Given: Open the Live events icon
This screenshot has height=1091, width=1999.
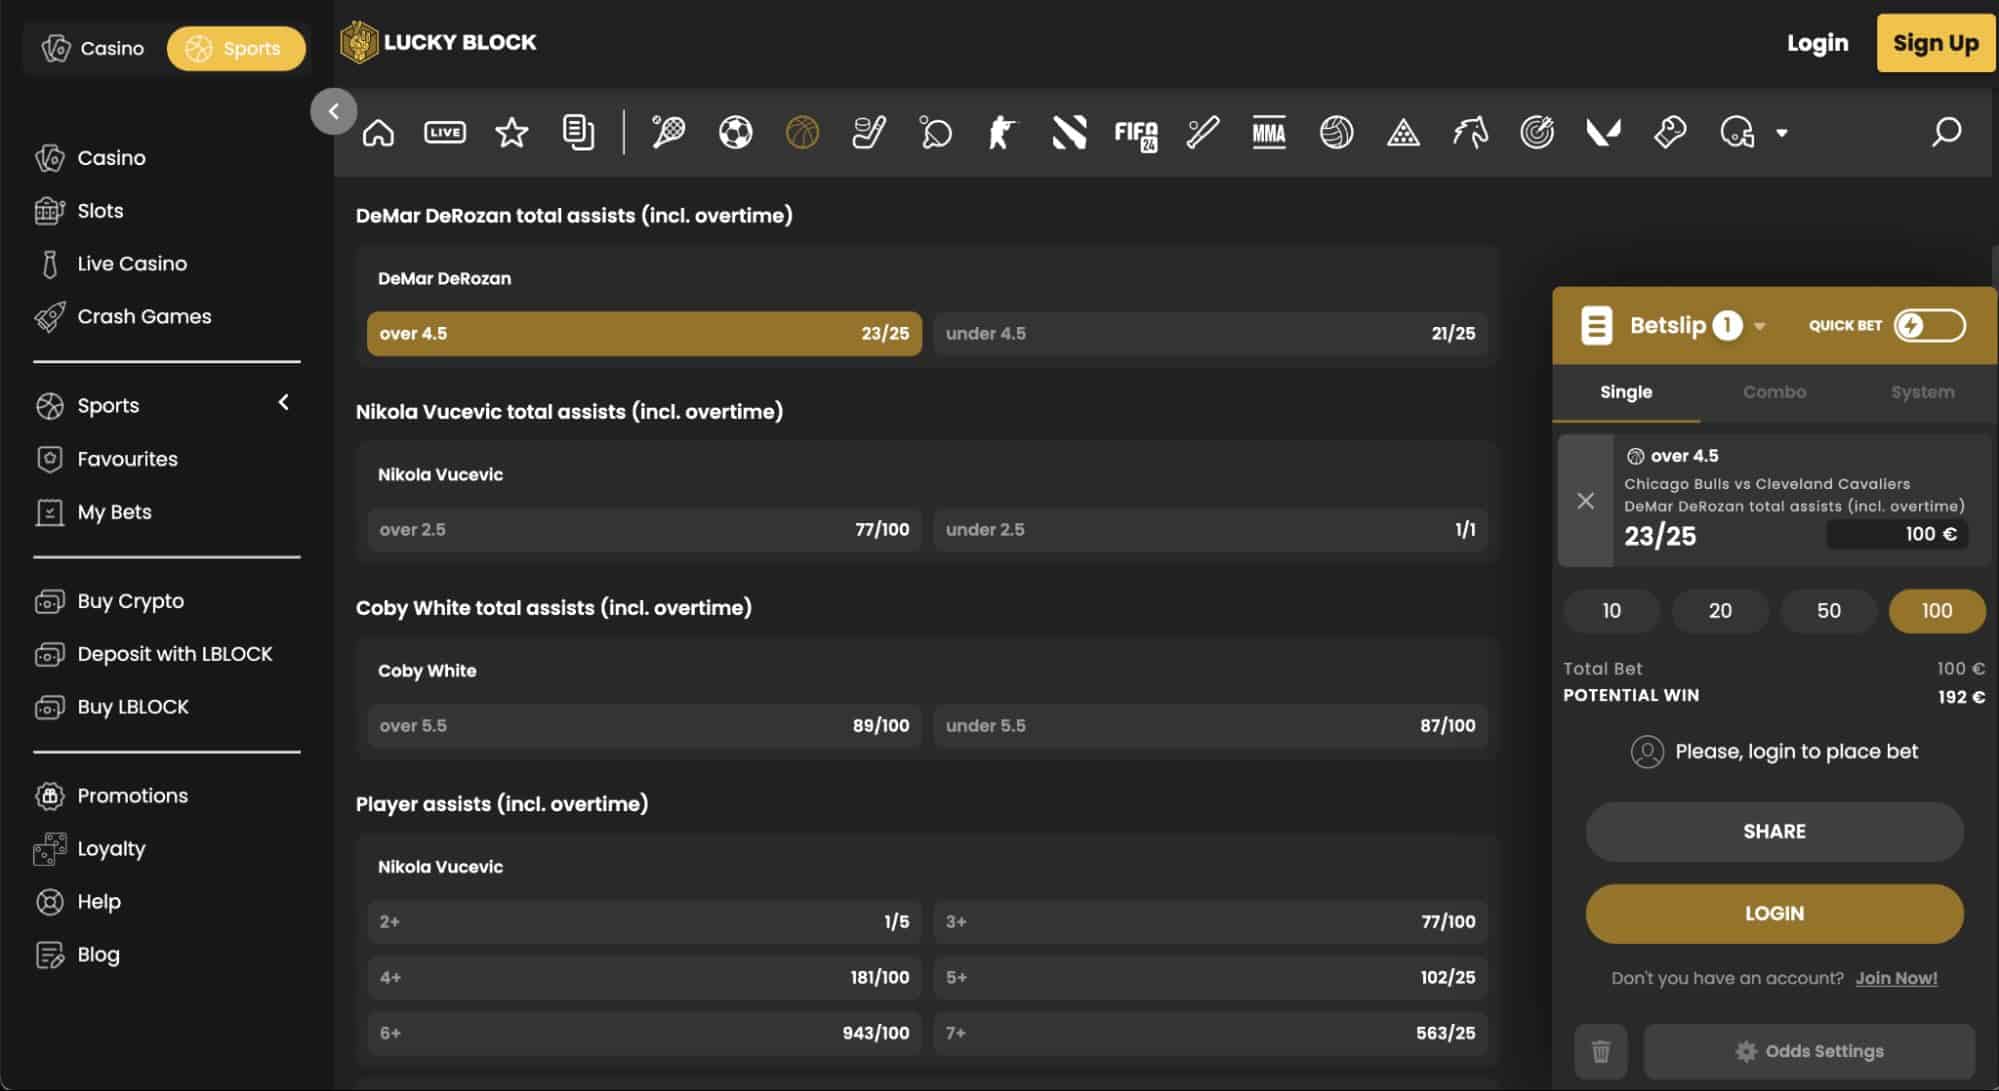Looking at the screenshot, I should tap(445, 132).
